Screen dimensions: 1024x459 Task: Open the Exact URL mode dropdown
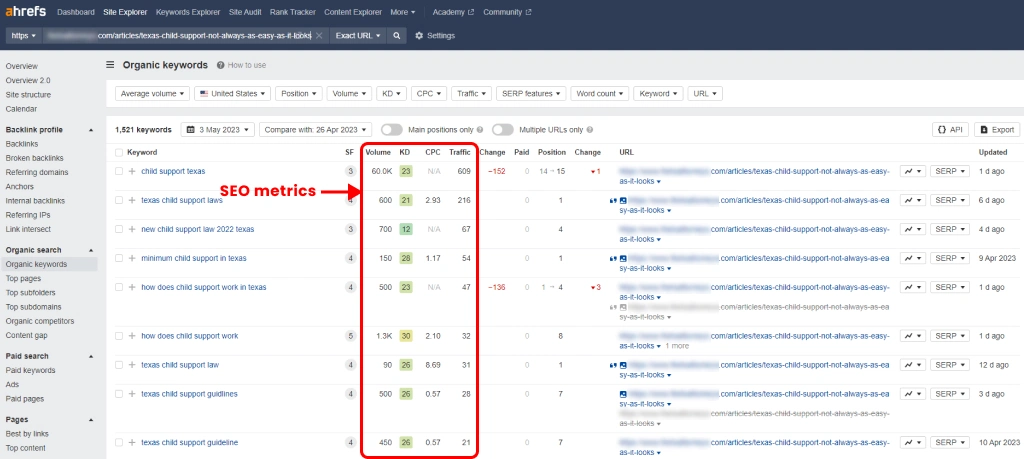pos(358,36)
